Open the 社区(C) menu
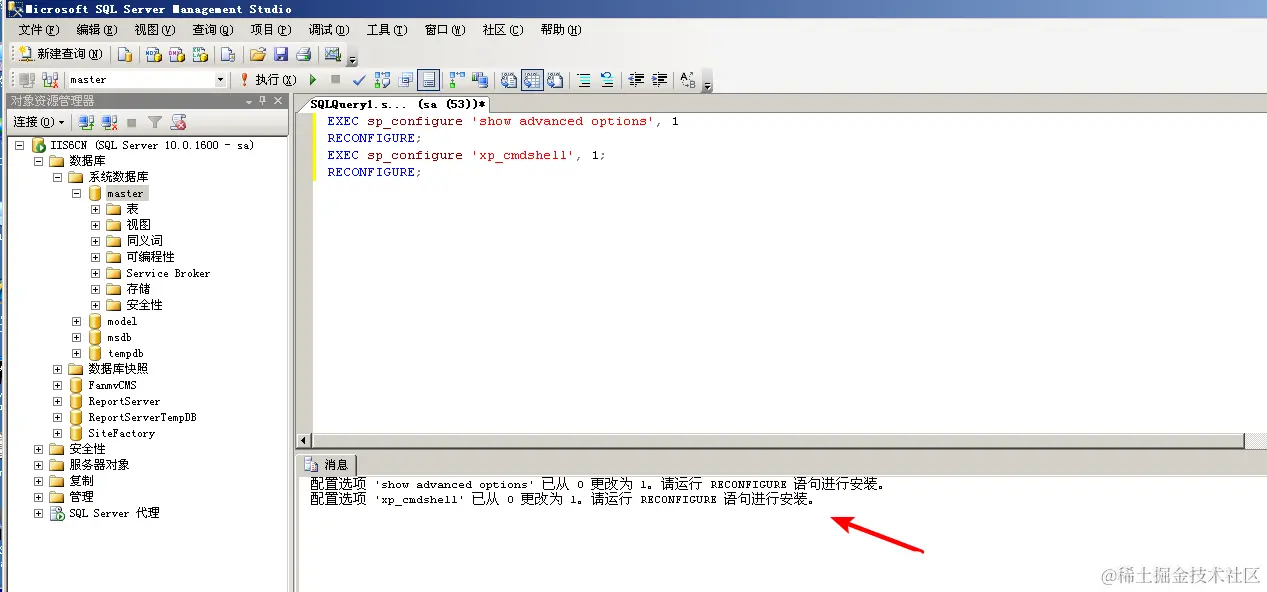This screenshot has width=1267, height=592. point(503,30)
